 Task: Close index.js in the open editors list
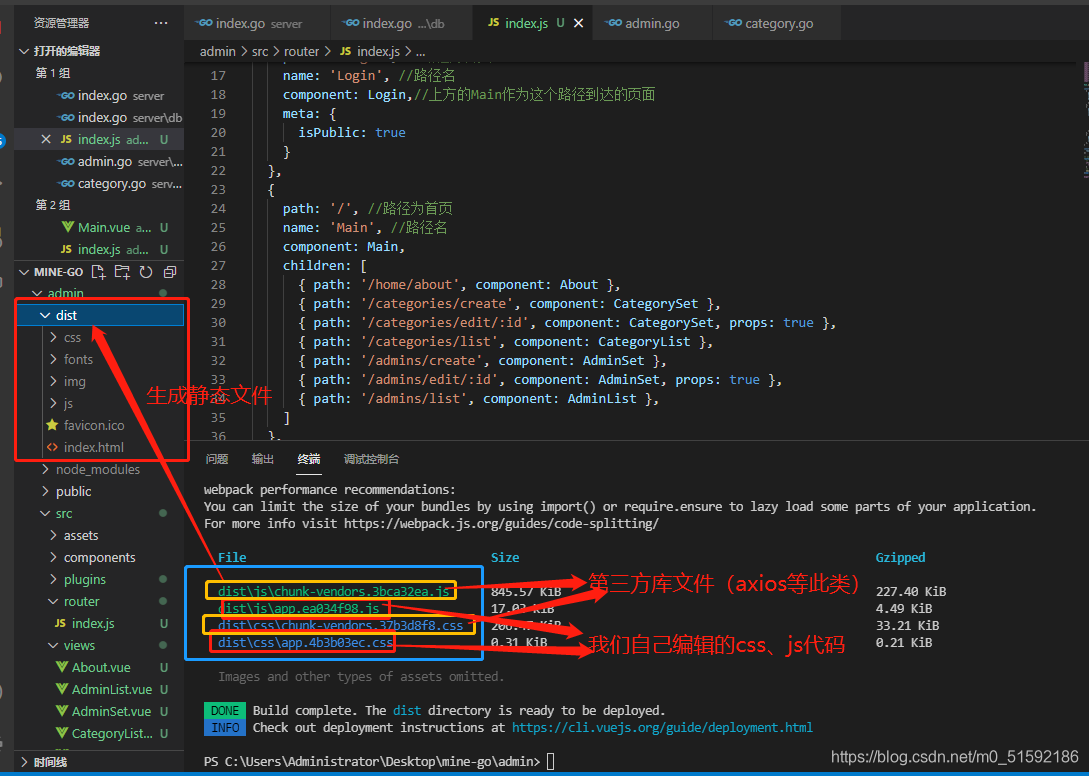[46, 140]
